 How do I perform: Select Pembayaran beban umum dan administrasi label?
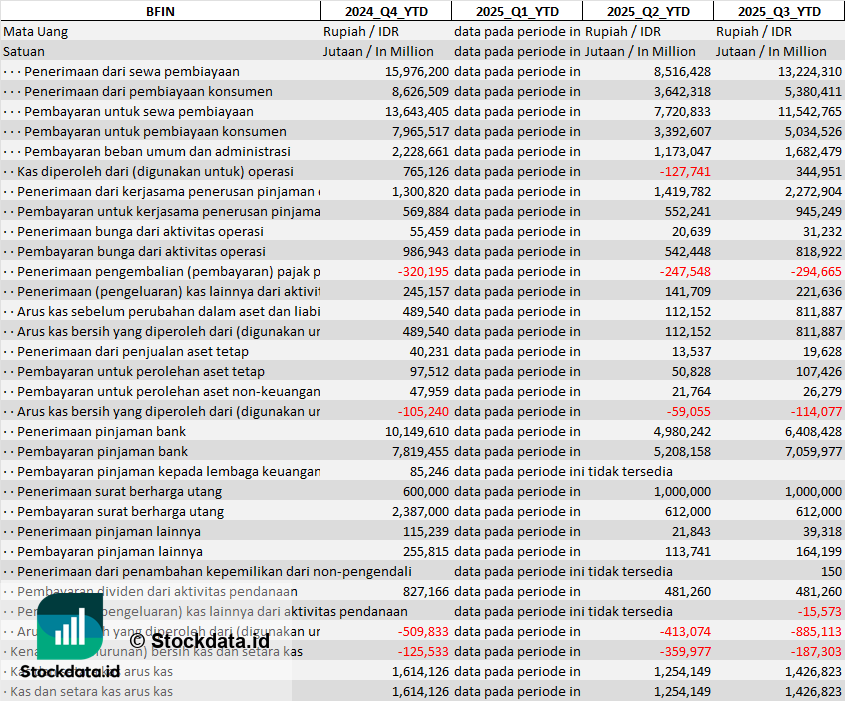coord(157,151)
